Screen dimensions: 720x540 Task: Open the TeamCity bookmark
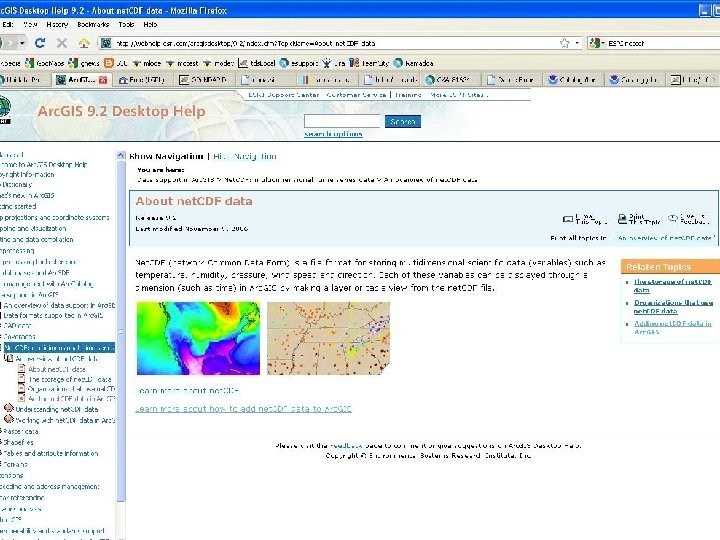tap(369, 63)
